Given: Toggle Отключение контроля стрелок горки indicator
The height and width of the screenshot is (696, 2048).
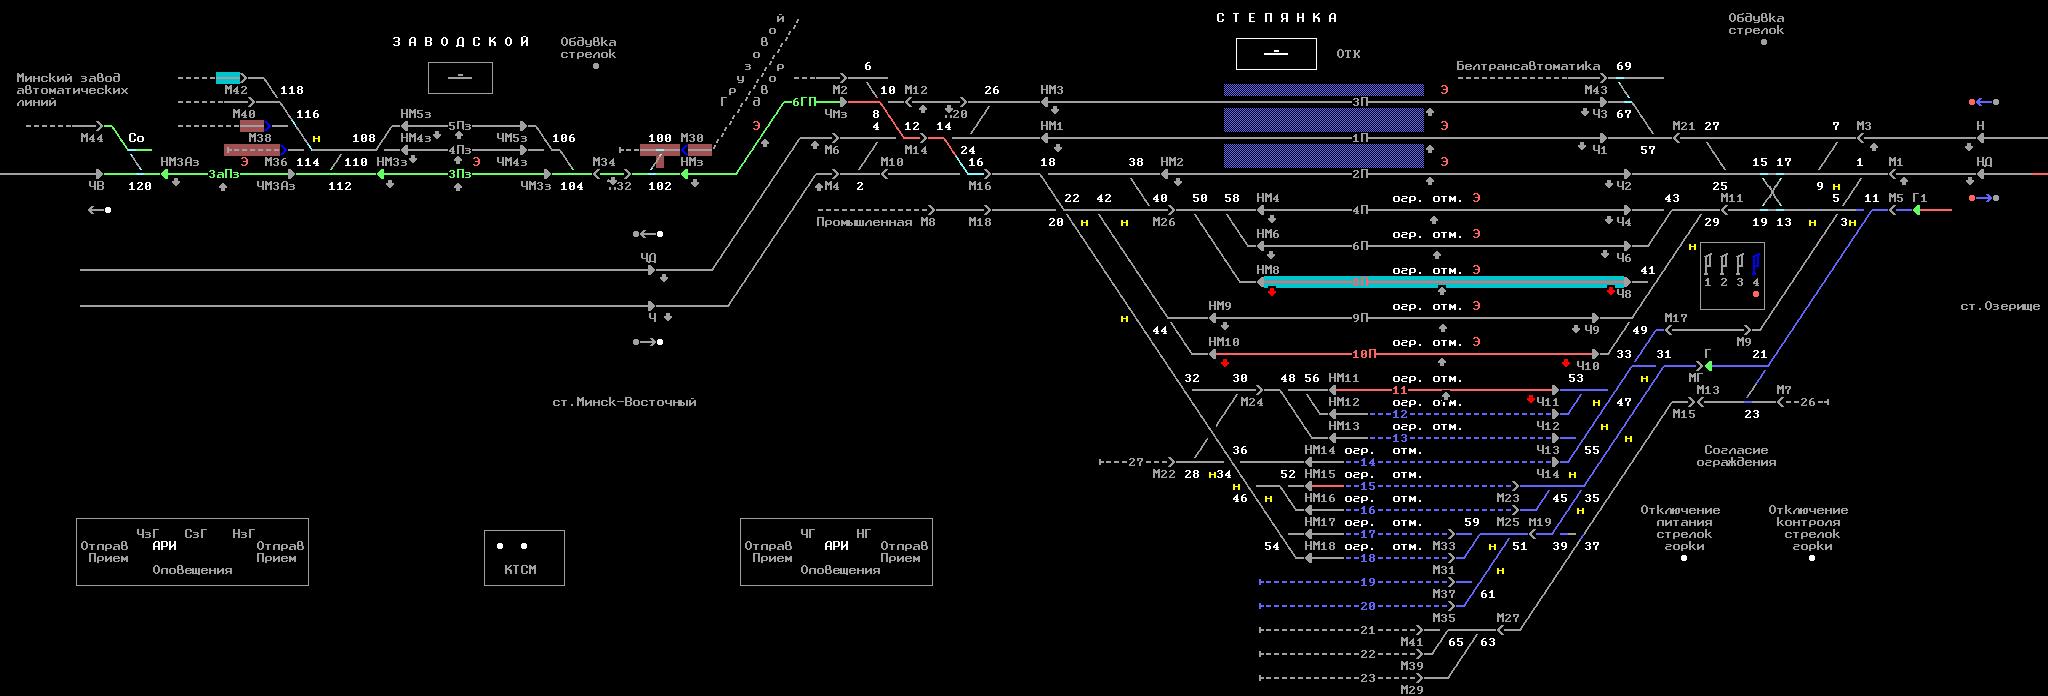Looking at the screenshot, I should [1812, 558].
